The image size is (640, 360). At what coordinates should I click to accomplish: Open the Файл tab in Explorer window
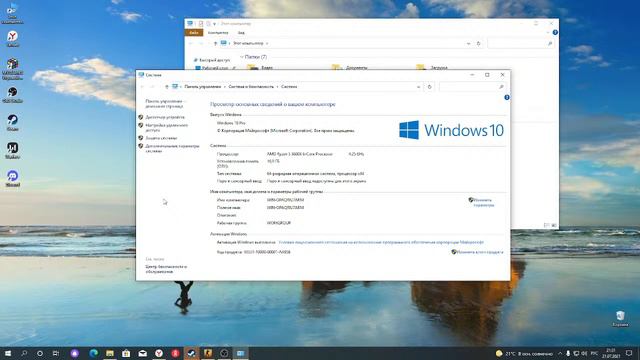[194, 33]
